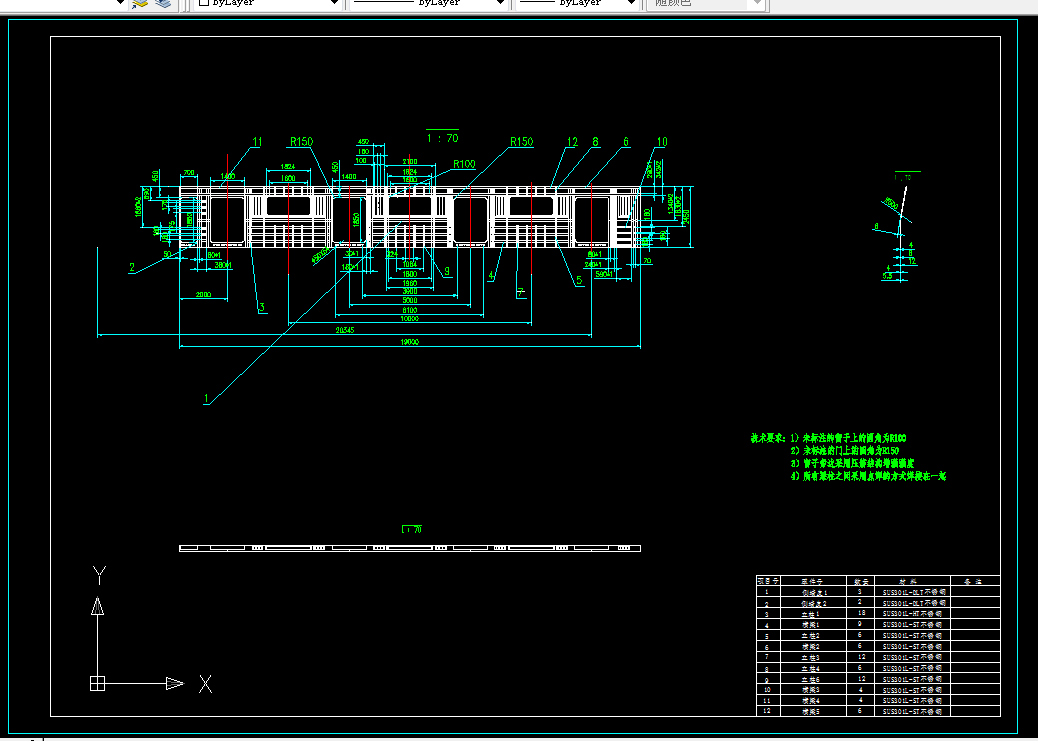Select the dimension text 8100
This screenshot has height=741, width=1038.
tap(410, 310)
